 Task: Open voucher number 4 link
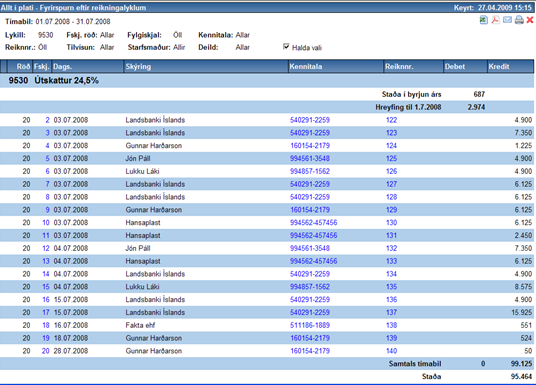47,146
